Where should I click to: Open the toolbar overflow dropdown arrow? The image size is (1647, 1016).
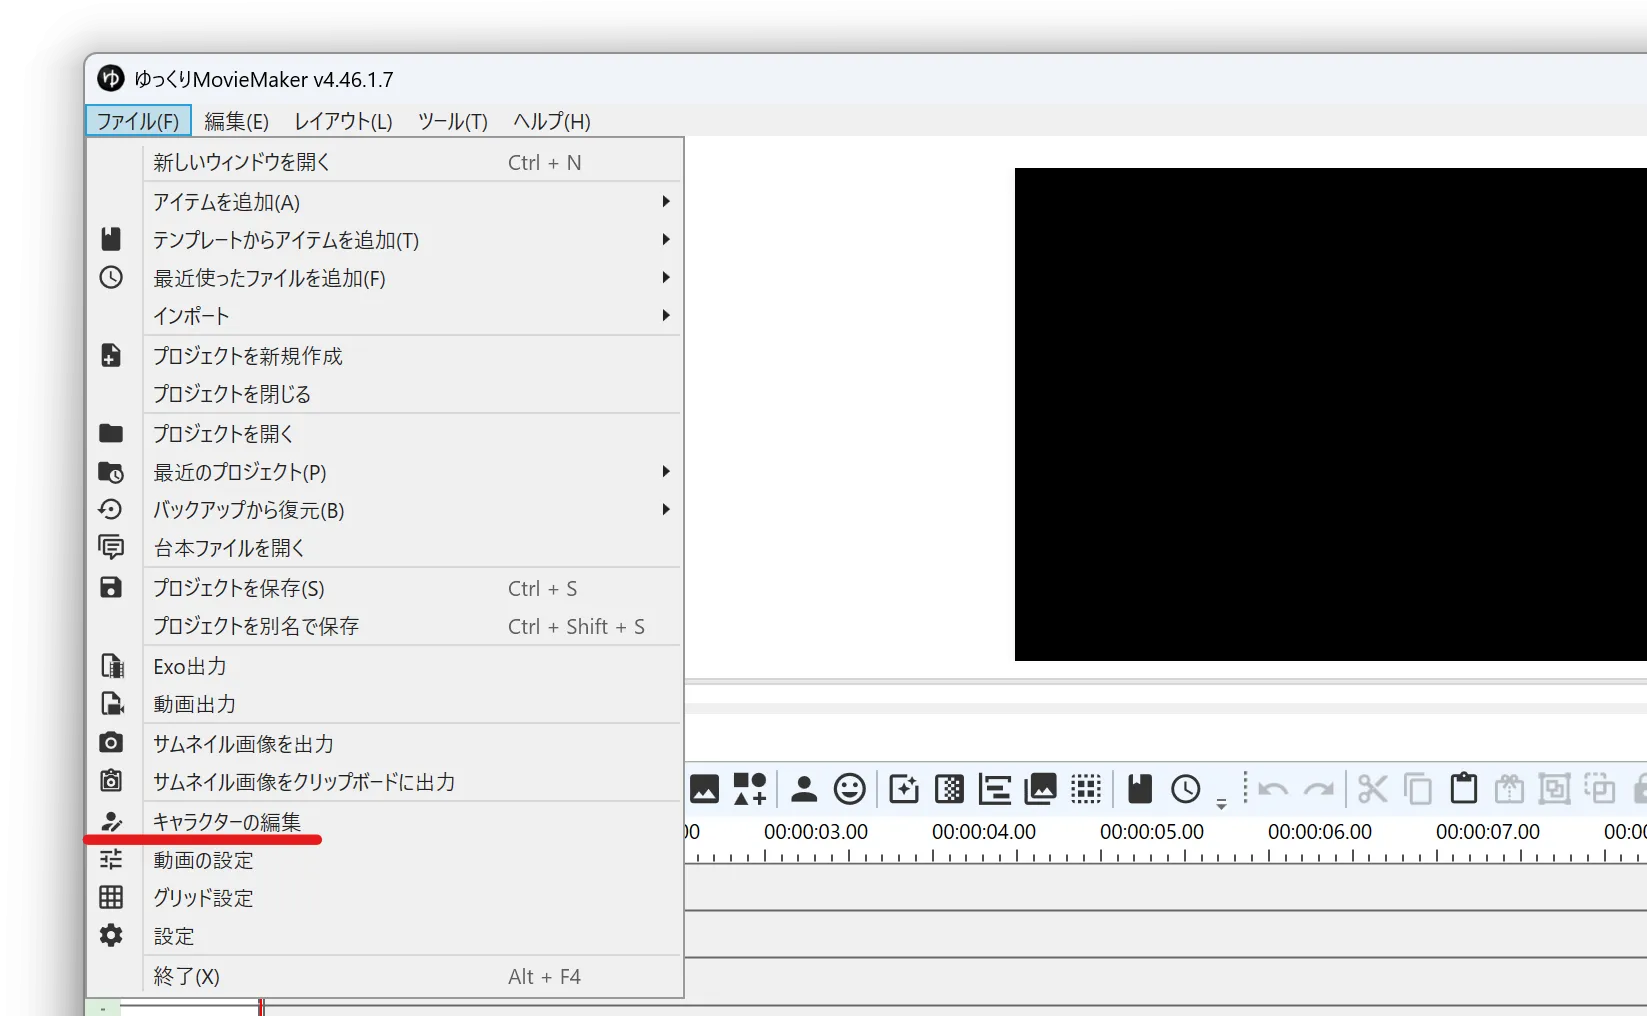coord(1221,803)
